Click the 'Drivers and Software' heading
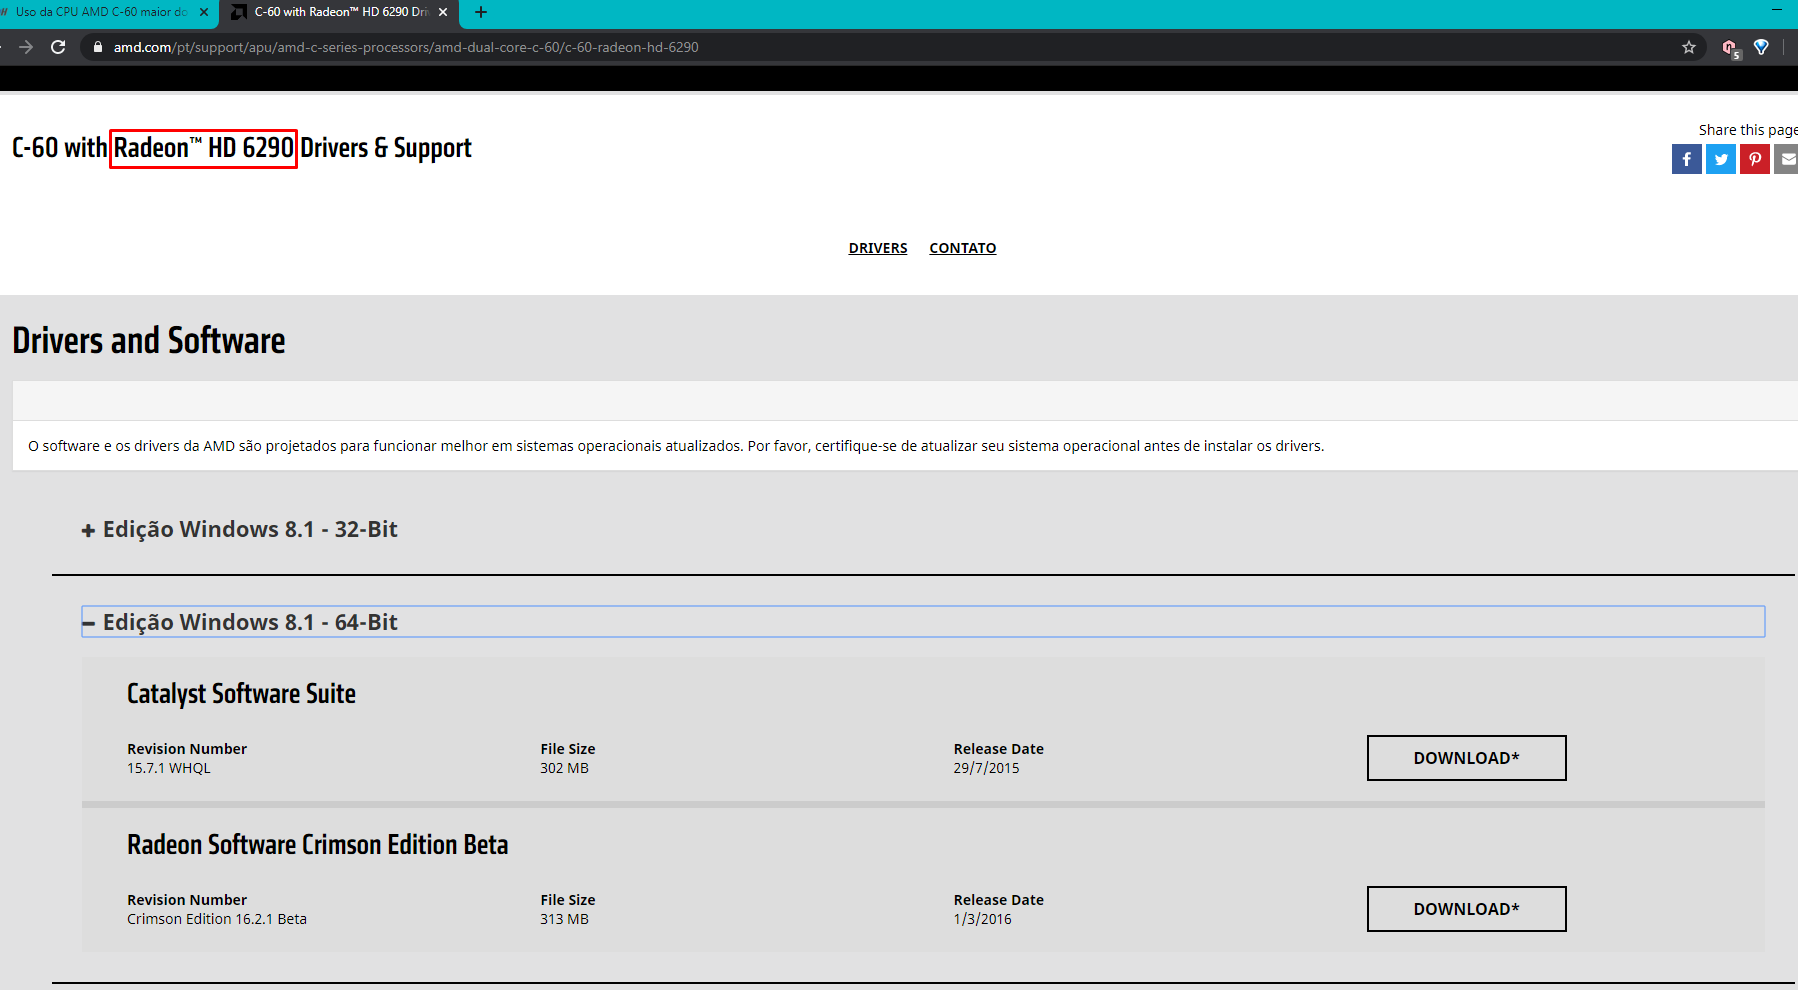The image size is (1798, 990). 149,341
